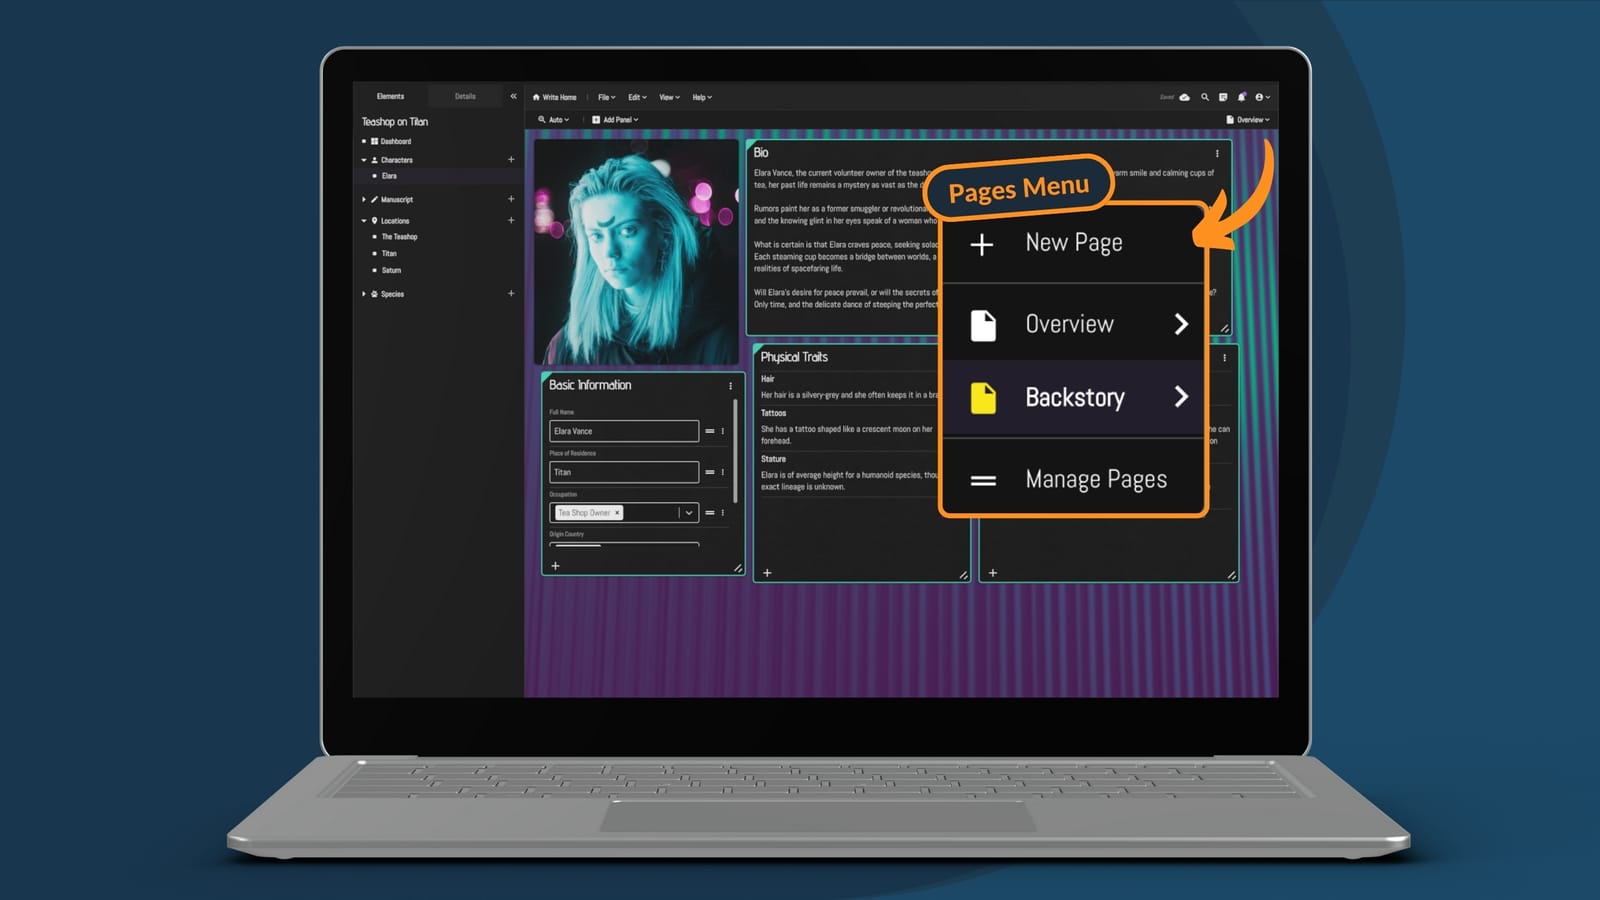Open the notifications bell icon

(1241, 97)
